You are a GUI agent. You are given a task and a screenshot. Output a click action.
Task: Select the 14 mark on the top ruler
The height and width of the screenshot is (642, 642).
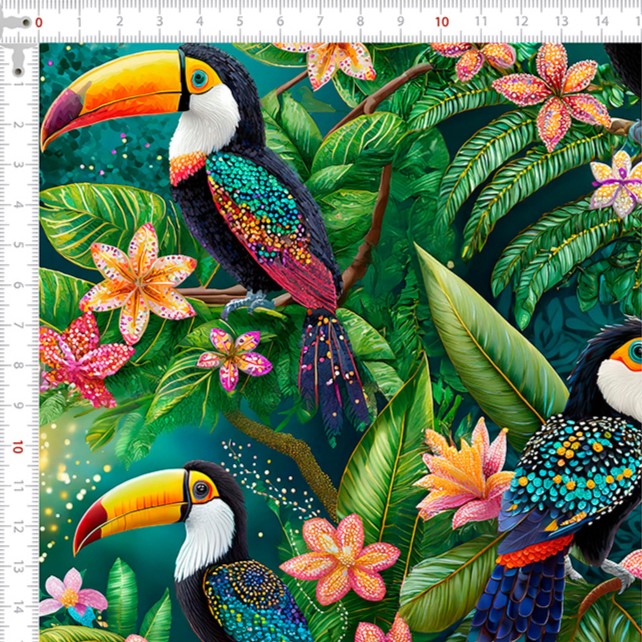[x=601, y=22]
